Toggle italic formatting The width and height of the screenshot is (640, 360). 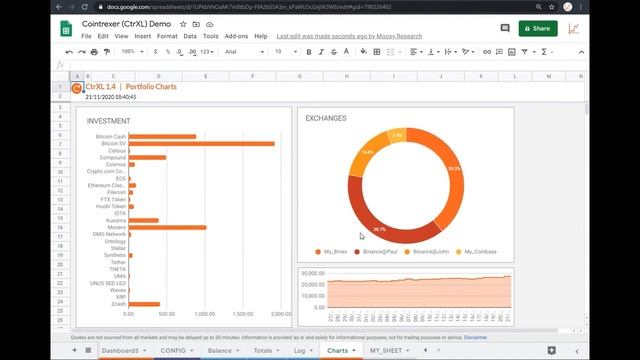[x=321, y=52]
